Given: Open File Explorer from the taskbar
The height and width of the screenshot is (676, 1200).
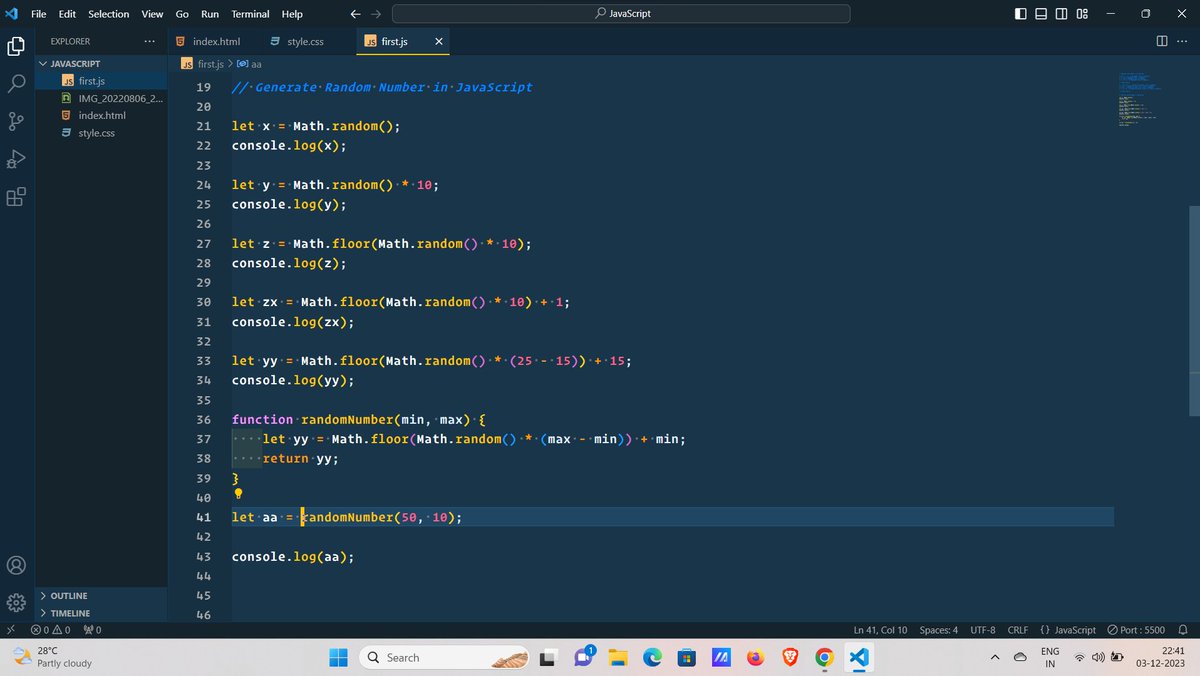Looking at the screenshot, I should pos(618,657).
